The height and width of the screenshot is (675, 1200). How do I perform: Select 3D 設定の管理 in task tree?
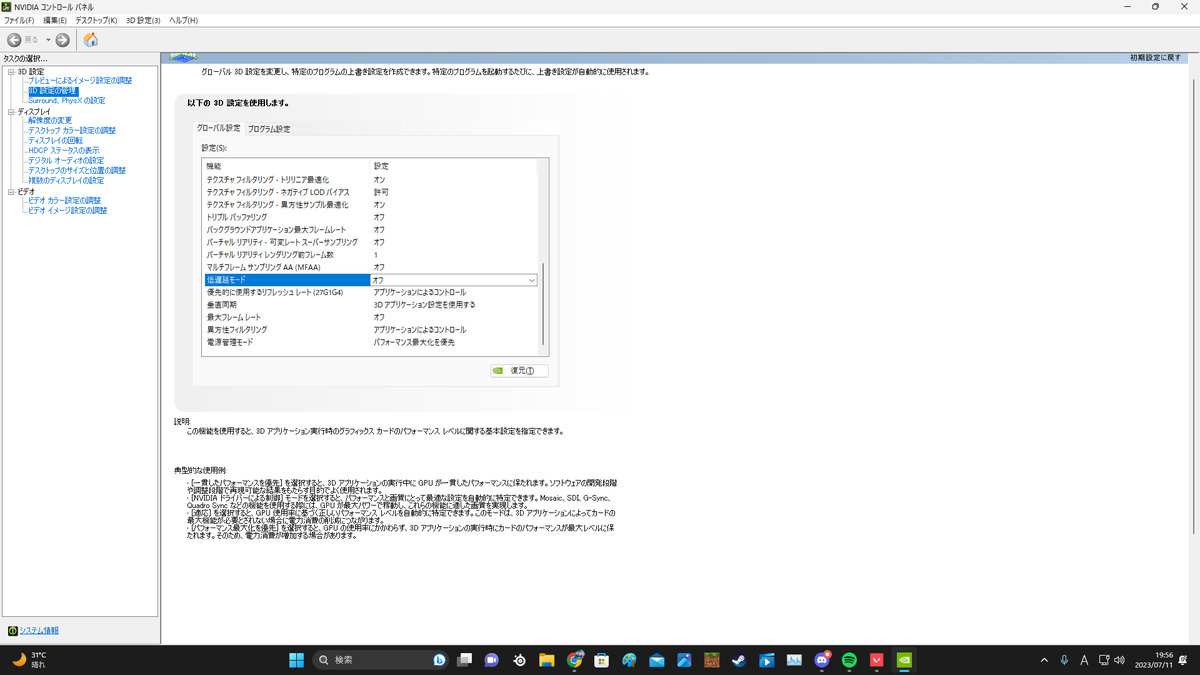point(52,91)
